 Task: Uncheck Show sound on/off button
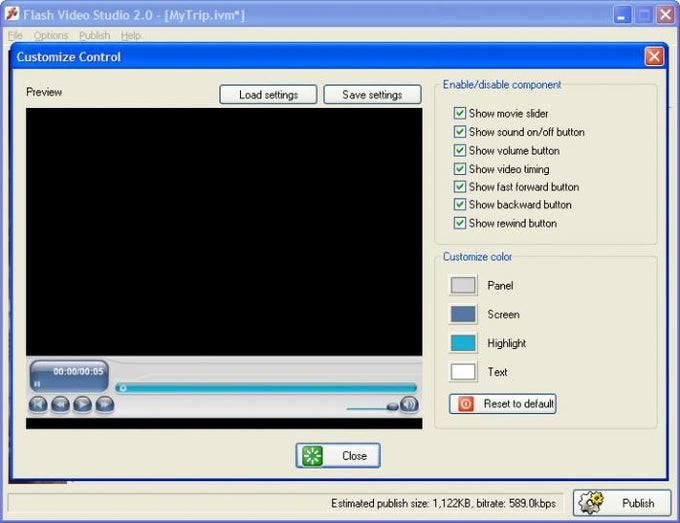(x=460, y=132)
